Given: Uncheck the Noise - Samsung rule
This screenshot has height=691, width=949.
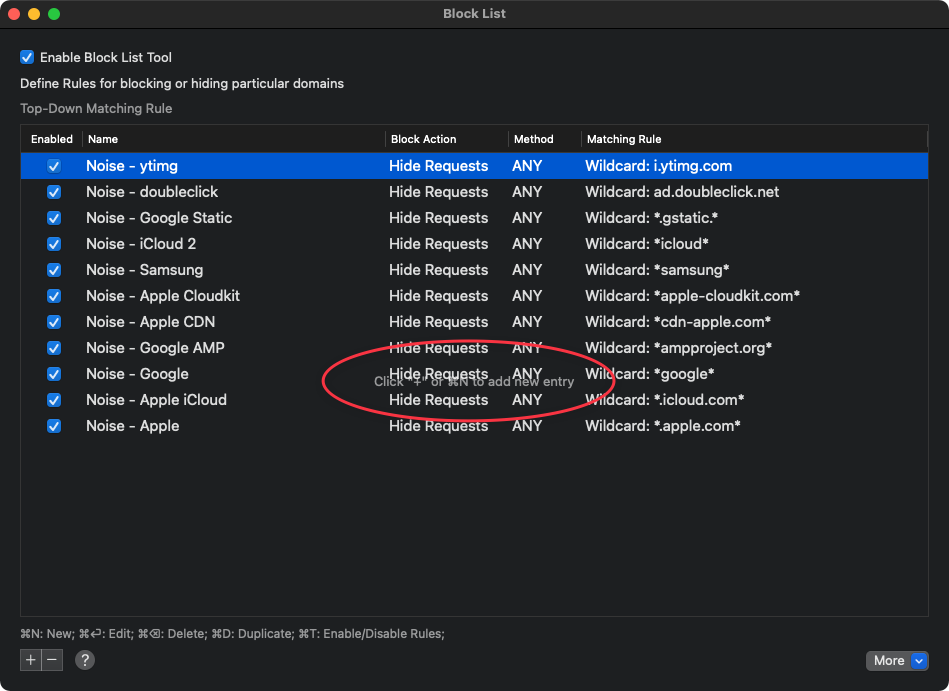Looking at the screenshot, I should pos(54,270).
